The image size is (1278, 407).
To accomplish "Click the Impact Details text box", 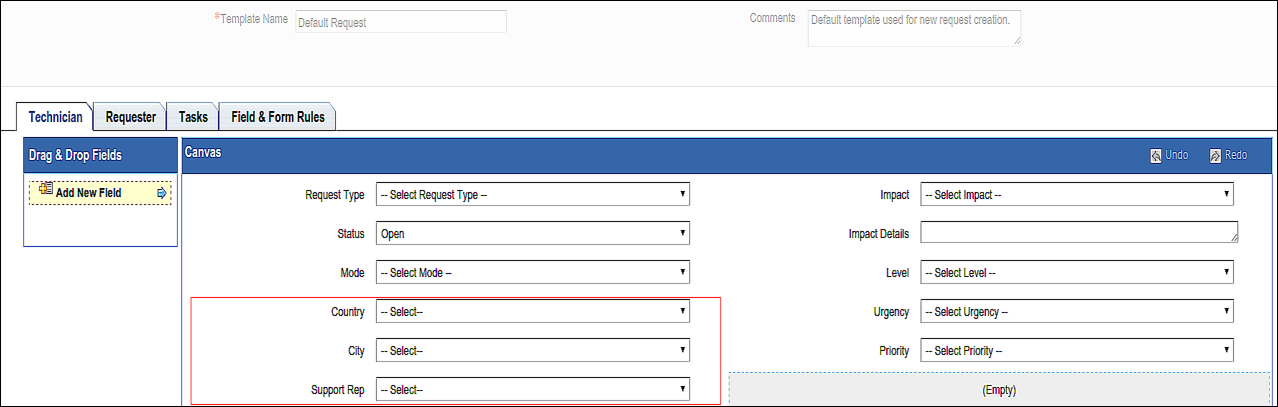I will (1079, 232).
